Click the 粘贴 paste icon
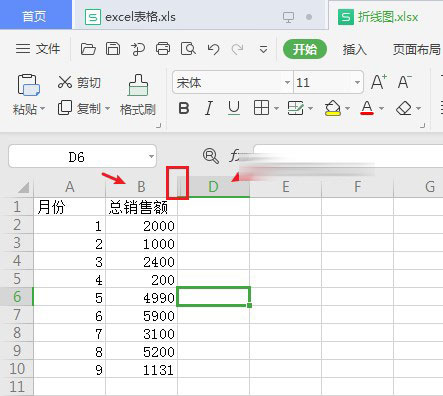 [x=29, y=85]
